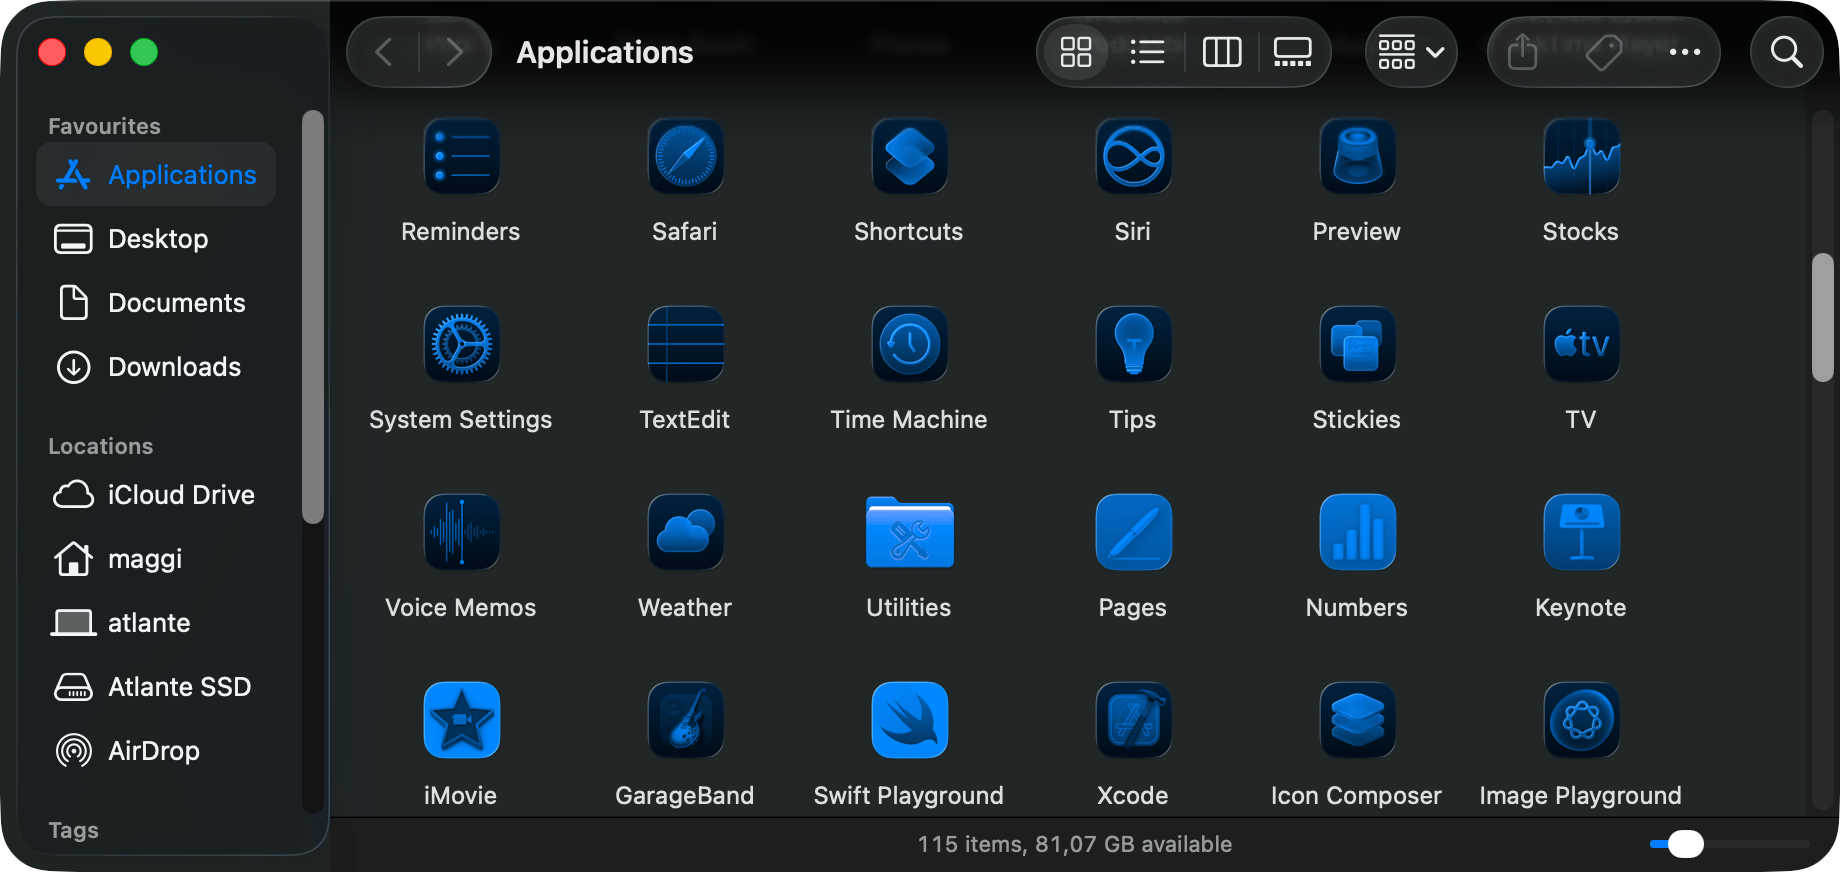Select the Voice Memos app icon
The height and width of the screenshot is (872, 1840).
[x=461, y=532]
